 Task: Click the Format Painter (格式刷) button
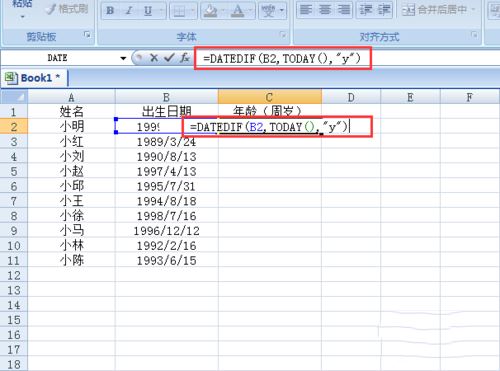[x=68, y=9]
